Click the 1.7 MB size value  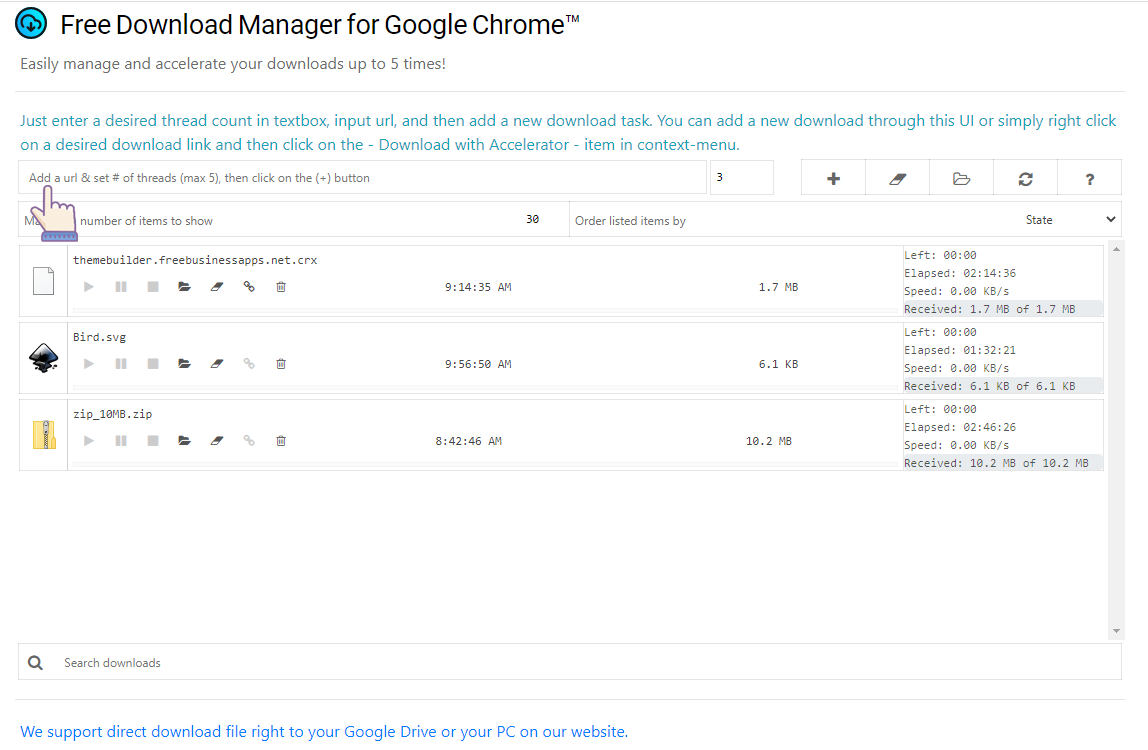coord(778,287)
